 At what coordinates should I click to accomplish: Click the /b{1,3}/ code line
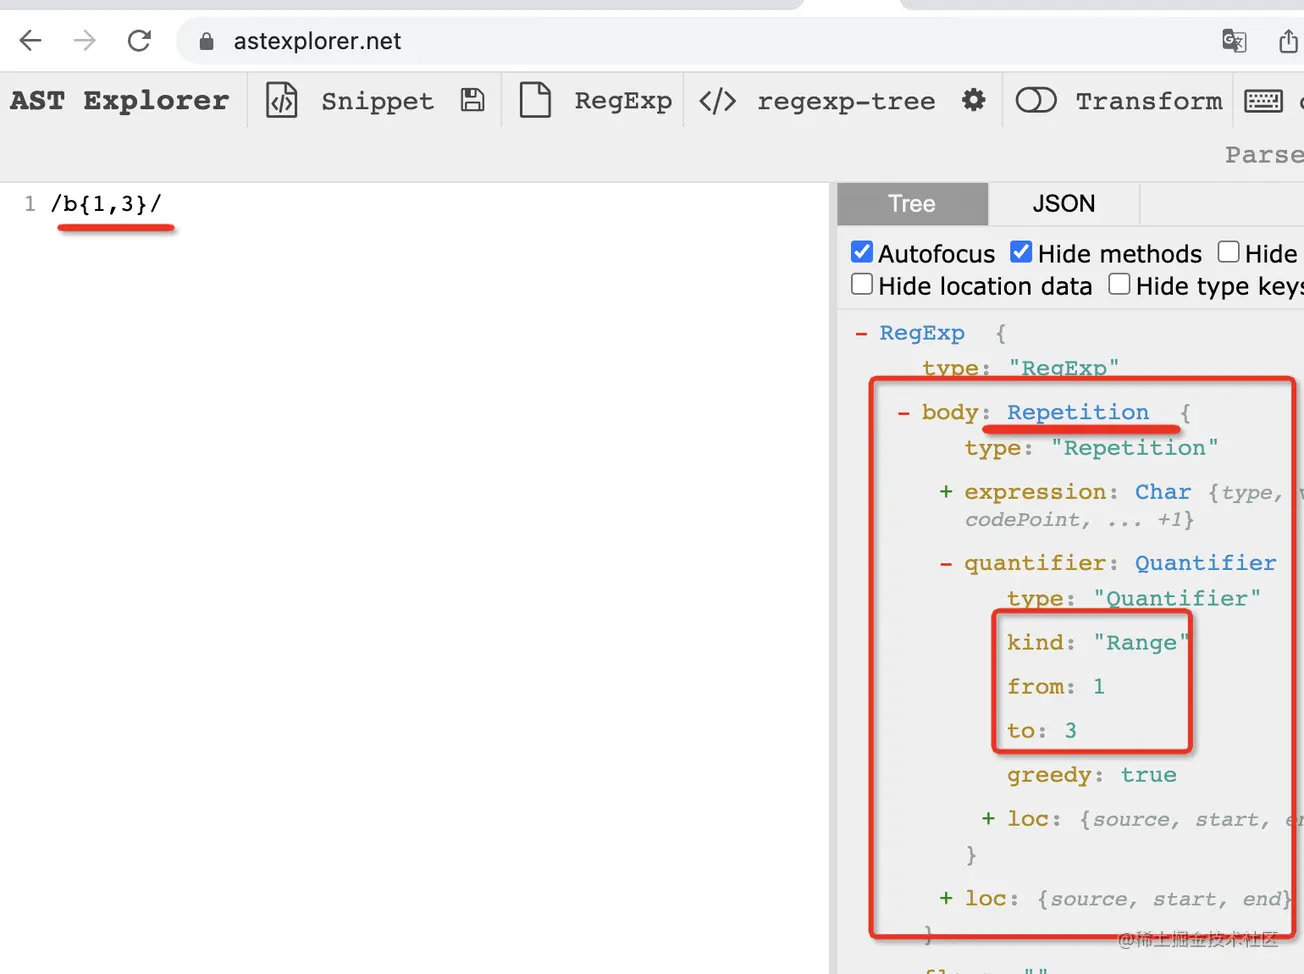(x=106, y=204)
